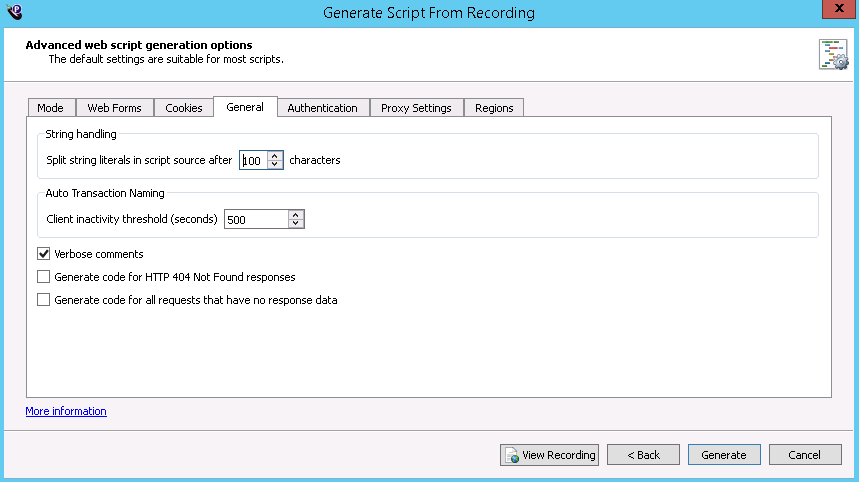Decrease client inactivity threshold value
Image resolution: width=859 pixels, height=482 pixels.
(295, 223)
